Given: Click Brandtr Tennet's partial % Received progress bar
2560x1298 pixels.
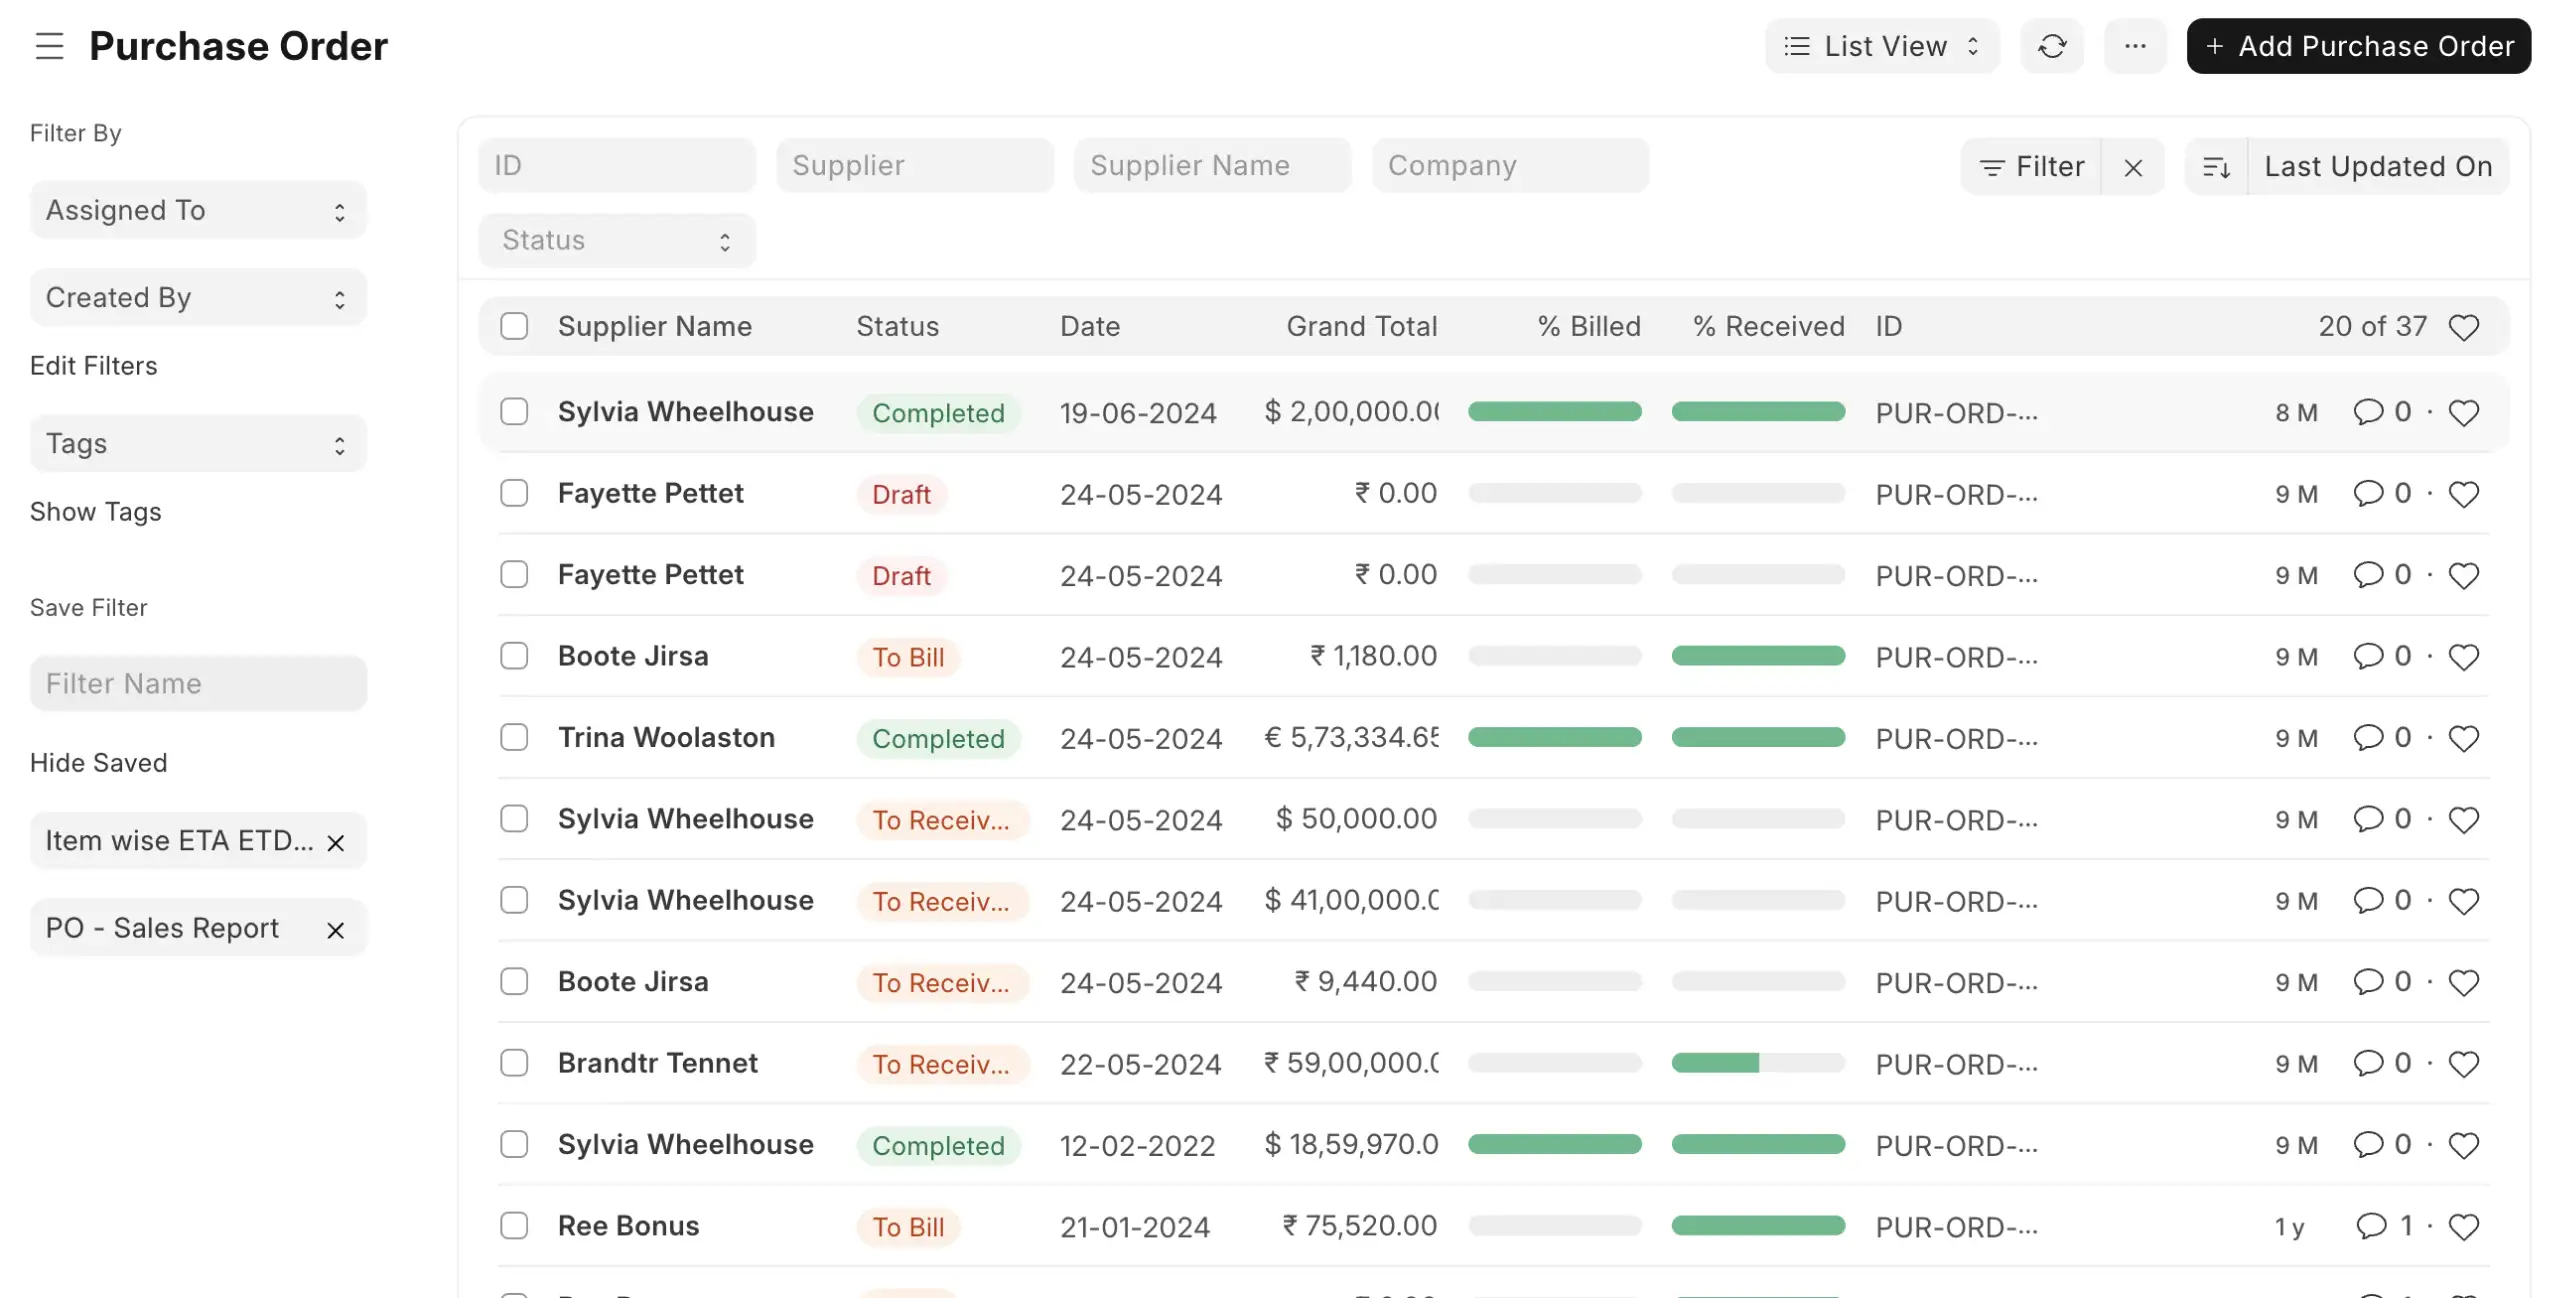Looking at the screenshot, I should [x=1757, y=1063].
